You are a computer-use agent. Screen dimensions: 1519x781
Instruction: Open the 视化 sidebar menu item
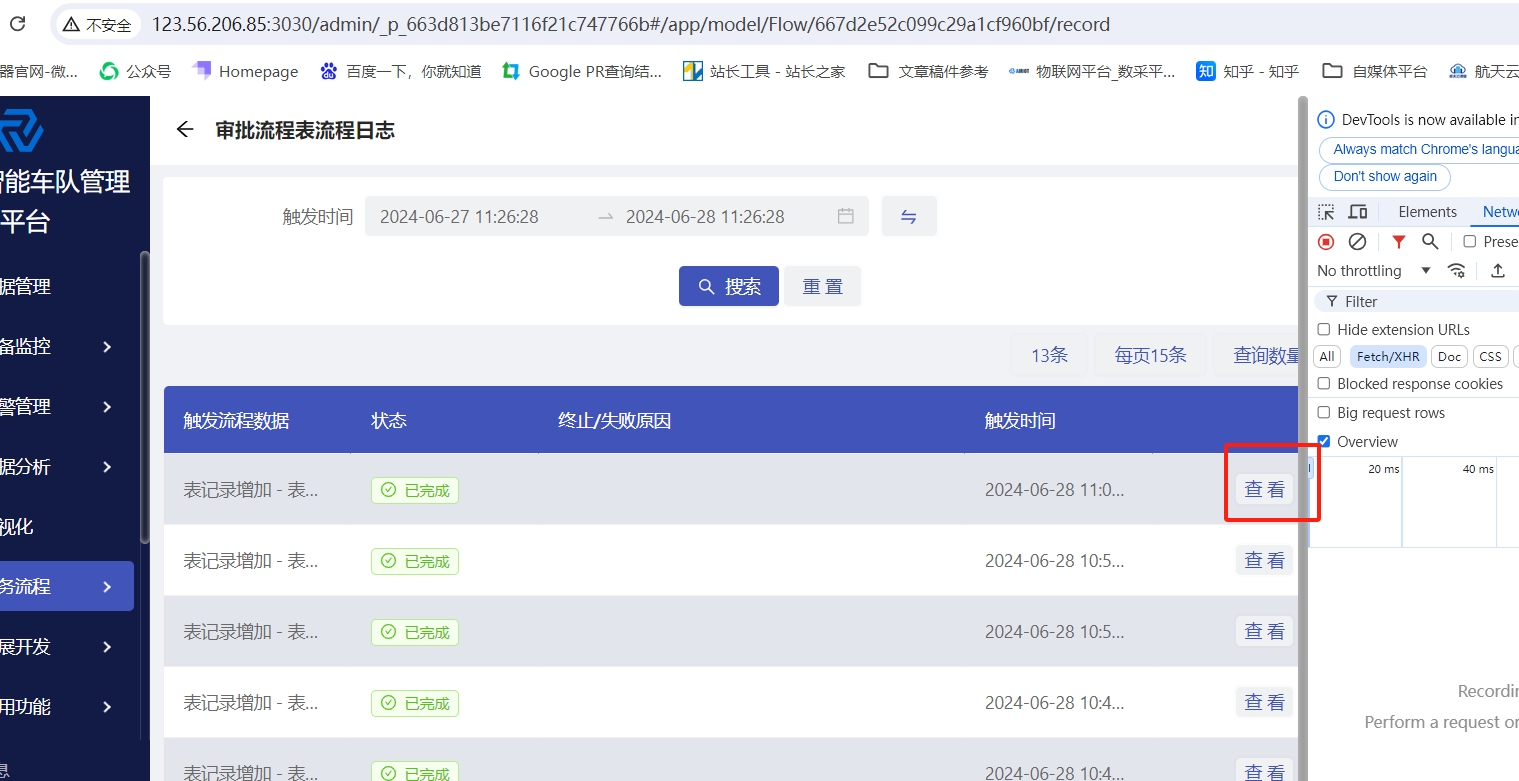(67, 527)
